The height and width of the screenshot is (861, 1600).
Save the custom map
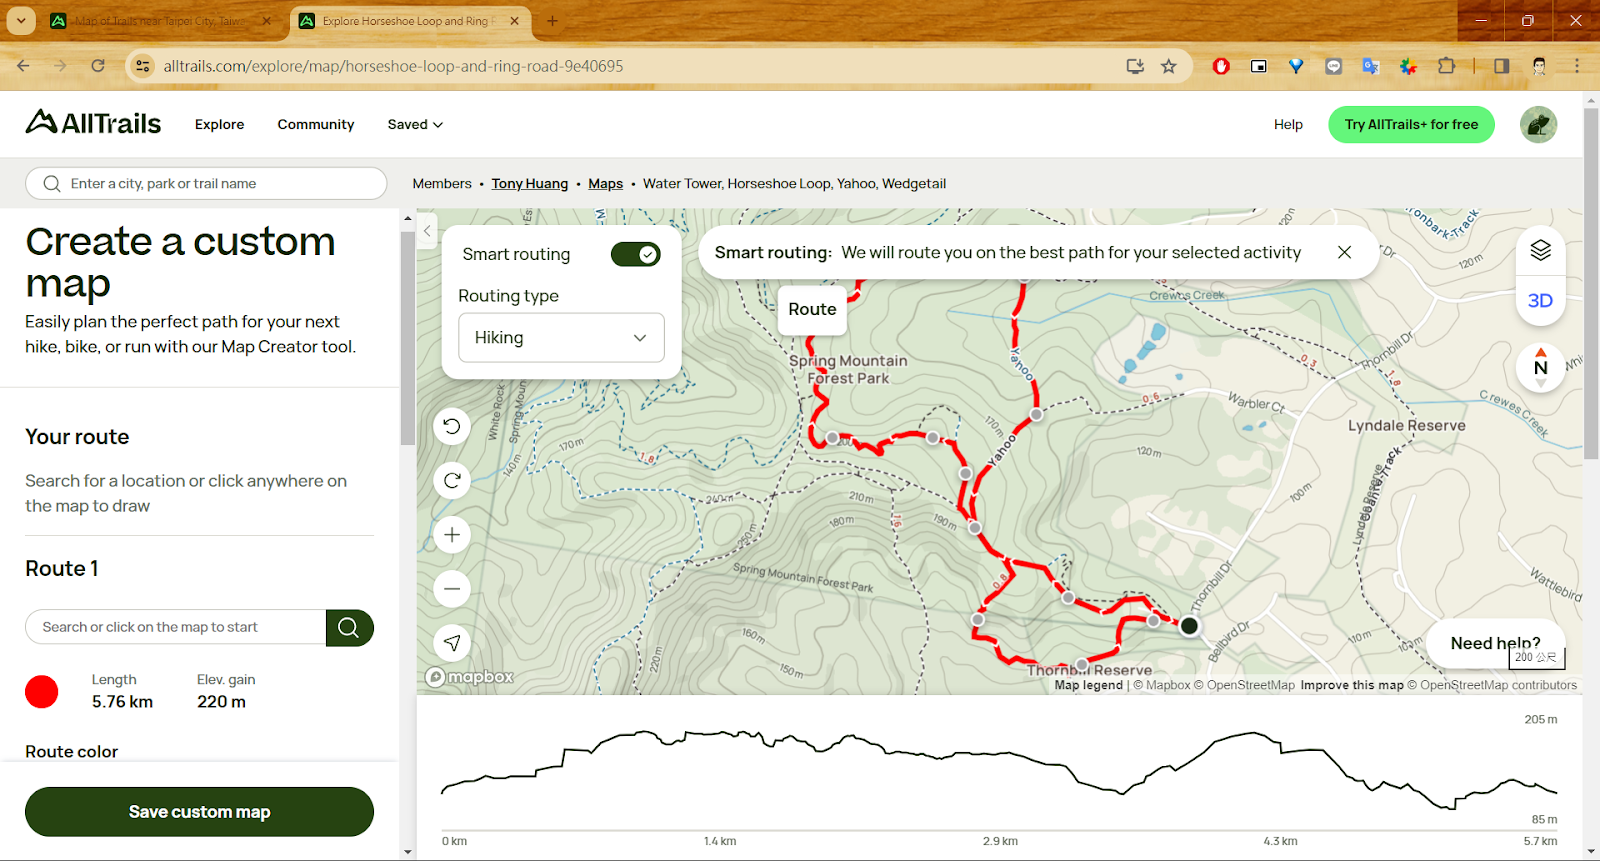click(199, 812)
